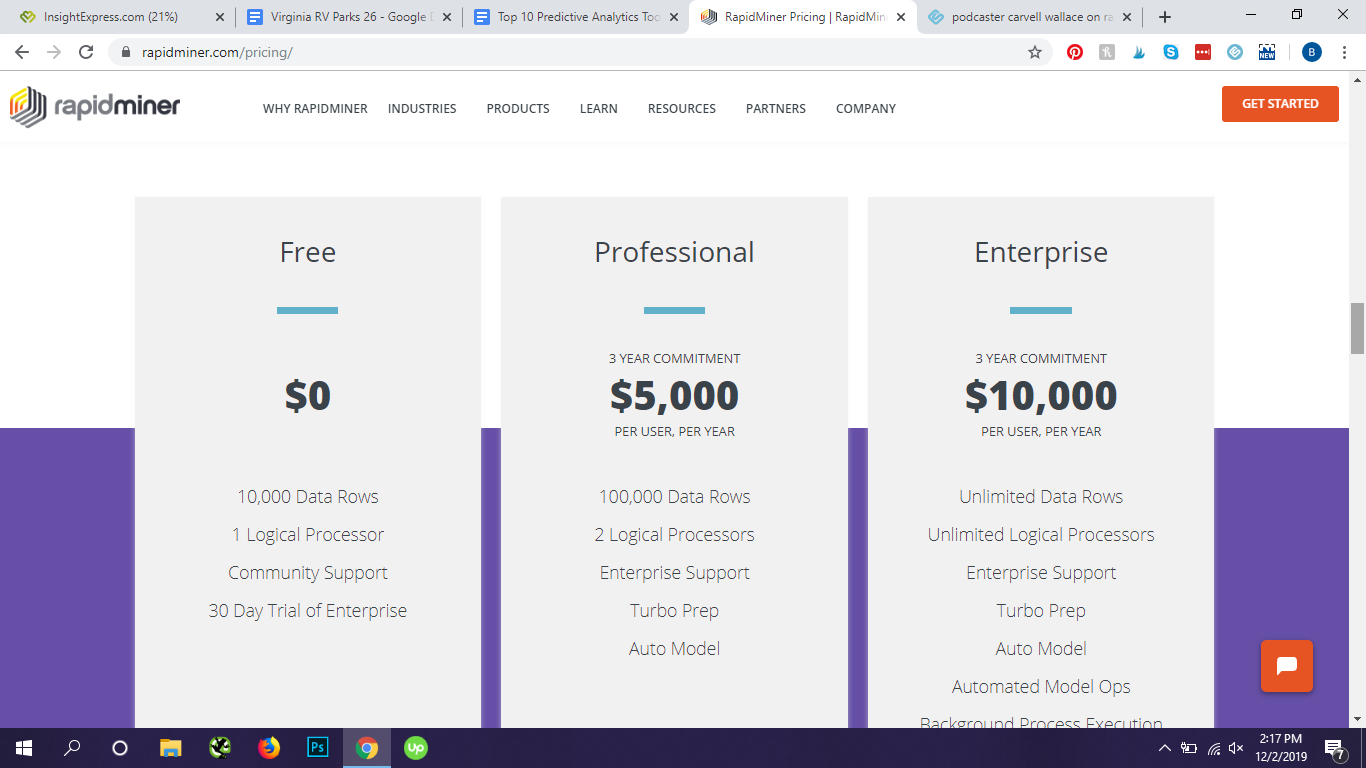
Task: Click the $10,000 price text
Action: tap(1041, 396)
